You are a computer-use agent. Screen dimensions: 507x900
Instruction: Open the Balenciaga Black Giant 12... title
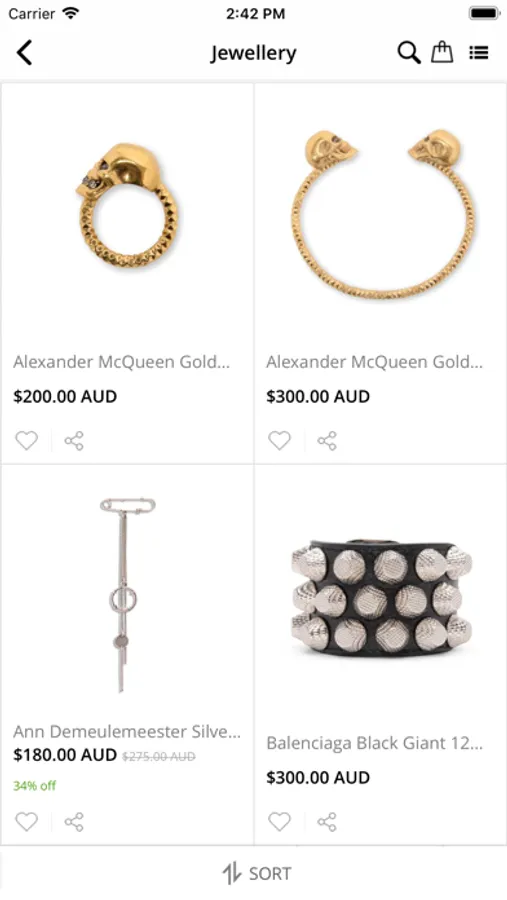374,743
